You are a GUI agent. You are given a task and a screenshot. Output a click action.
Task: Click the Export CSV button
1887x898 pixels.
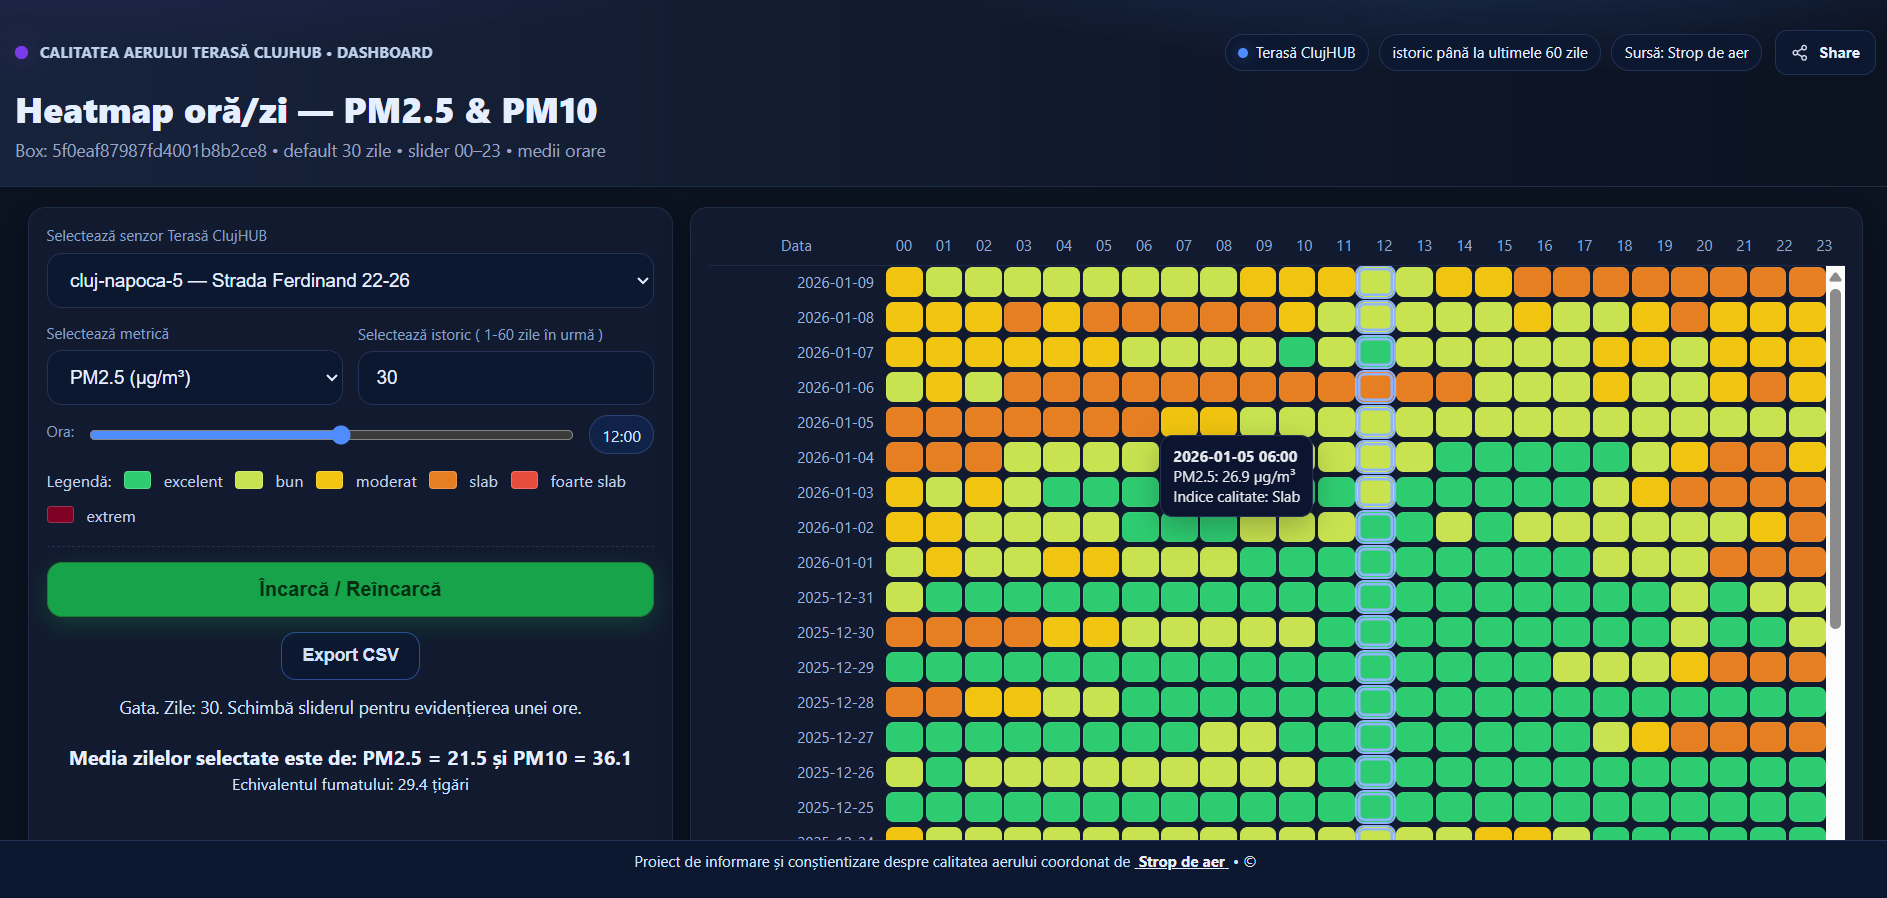click(x=350, y=655)
